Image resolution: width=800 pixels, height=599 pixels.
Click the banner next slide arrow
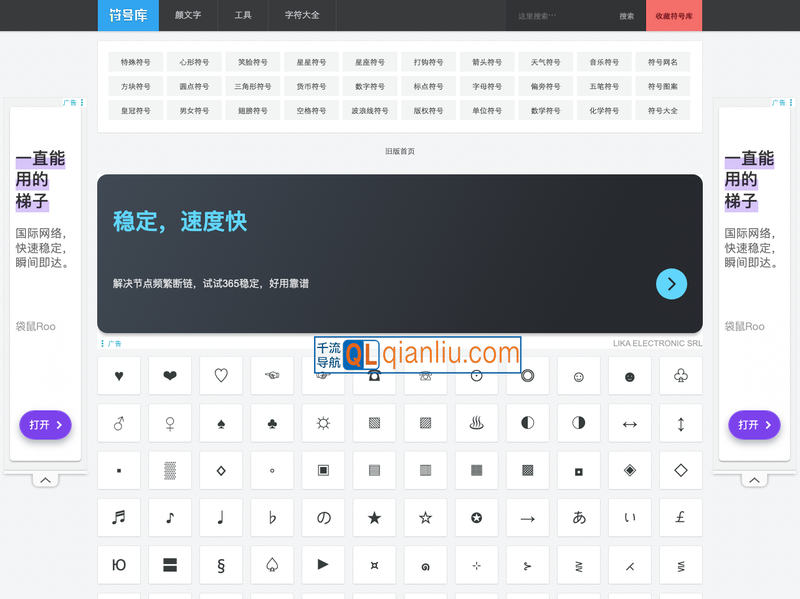click(x=671, y=284)
